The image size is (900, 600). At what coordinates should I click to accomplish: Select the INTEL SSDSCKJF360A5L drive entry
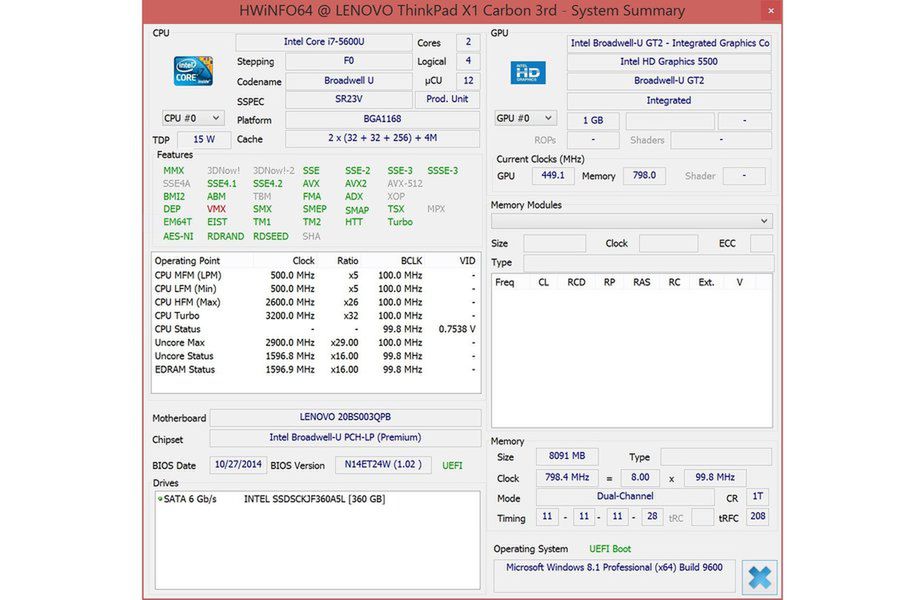pos(315,499)
